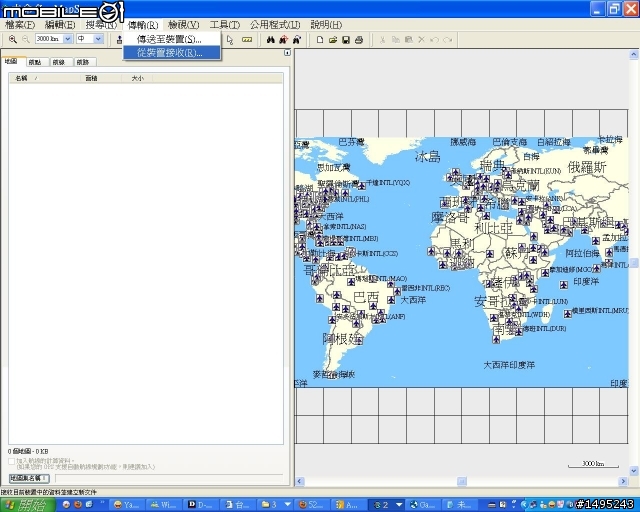Click map vertical scrollbar up arrow
640x512 pixels.
point(633,54)
